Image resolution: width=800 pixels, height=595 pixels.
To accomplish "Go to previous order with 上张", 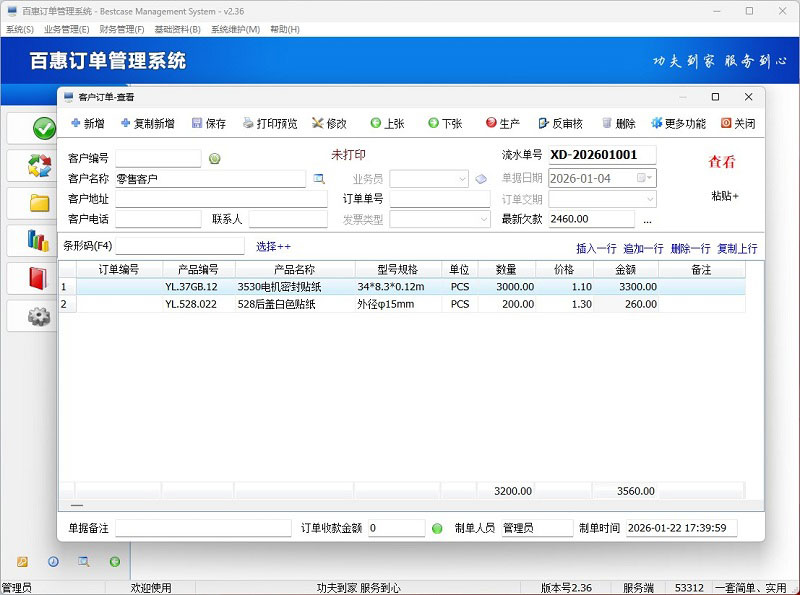I will (387, 123).
